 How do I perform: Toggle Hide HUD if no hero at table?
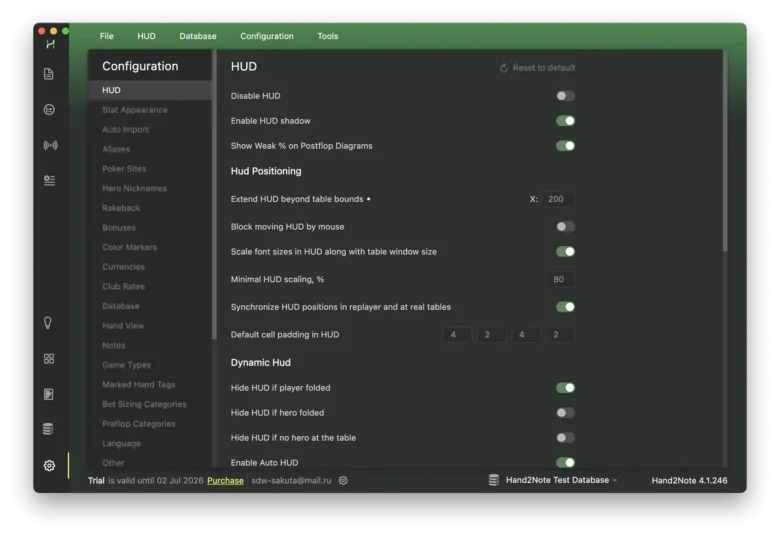(x=565, y=438)
